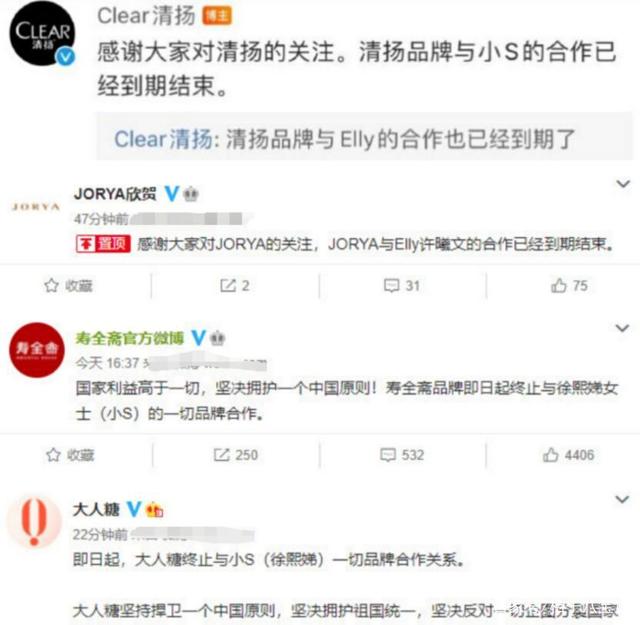Repost the JORYA post showing 2 shares
640x625 pixels.
coord(235,286)
